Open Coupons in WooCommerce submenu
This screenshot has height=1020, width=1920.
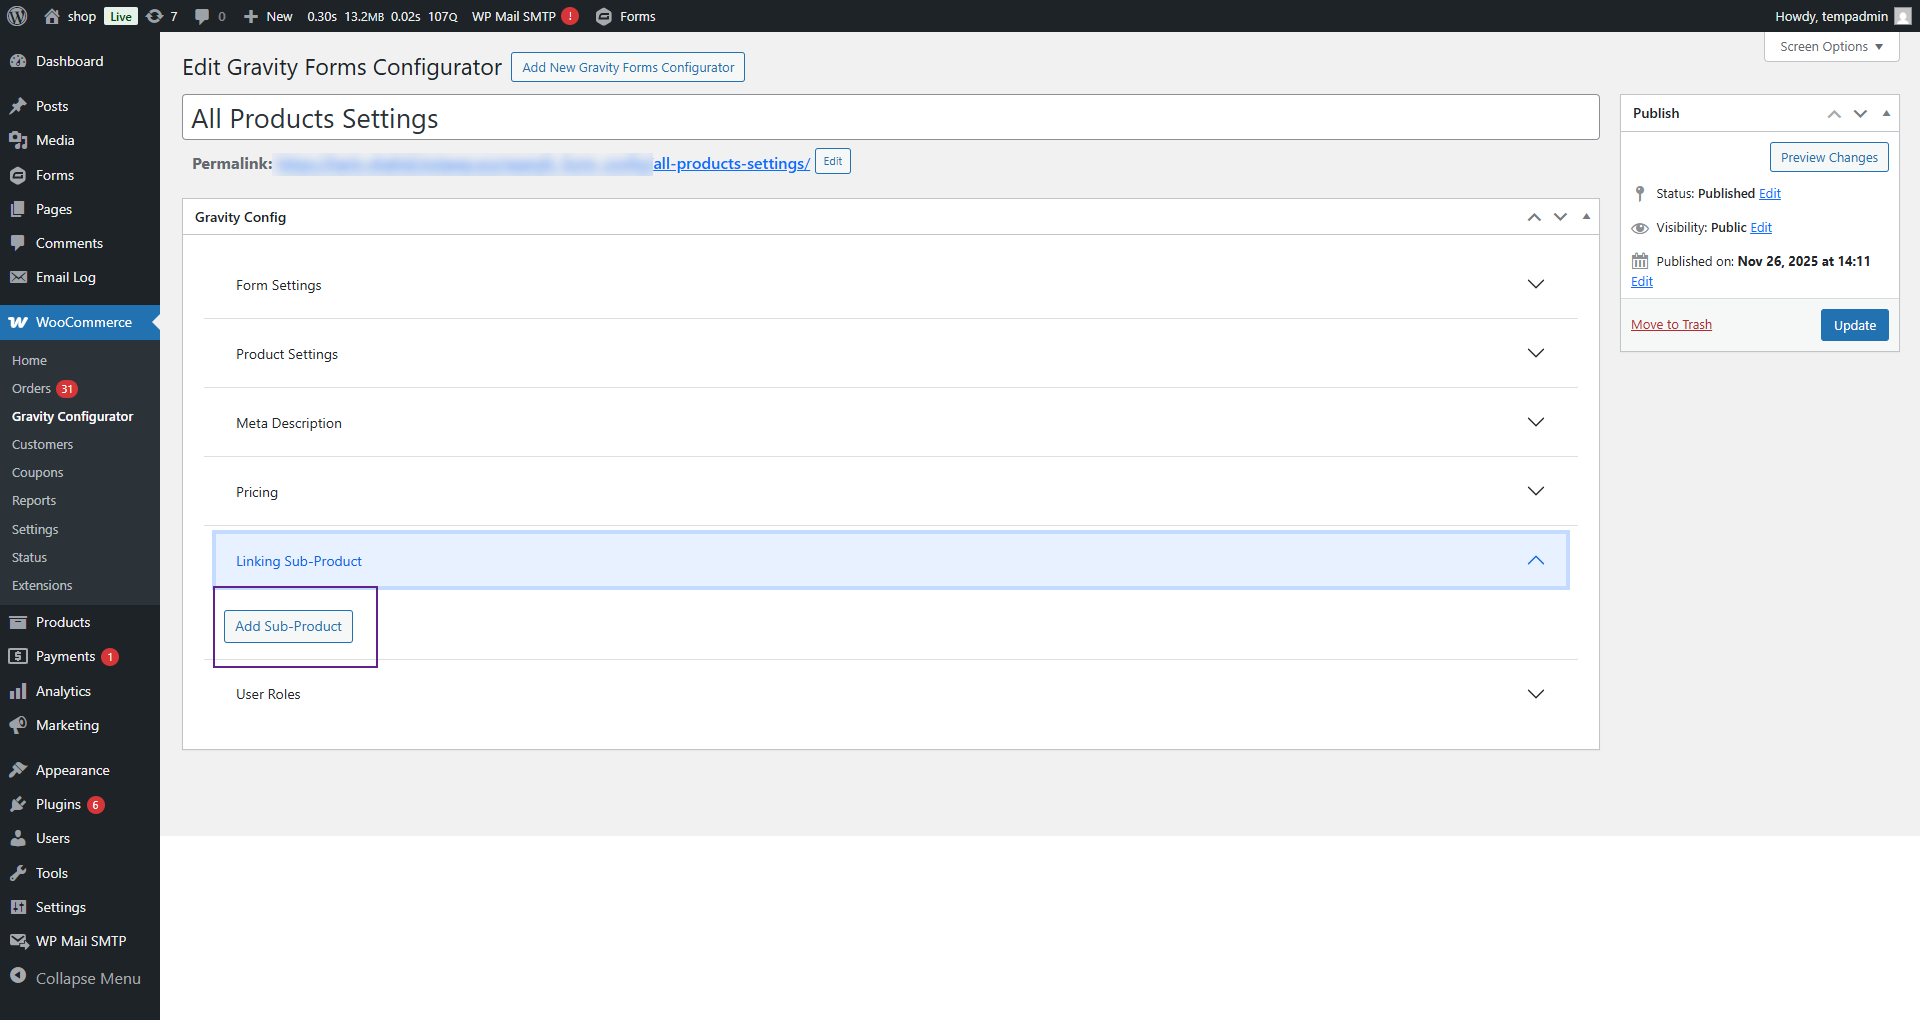pos(38,472)
